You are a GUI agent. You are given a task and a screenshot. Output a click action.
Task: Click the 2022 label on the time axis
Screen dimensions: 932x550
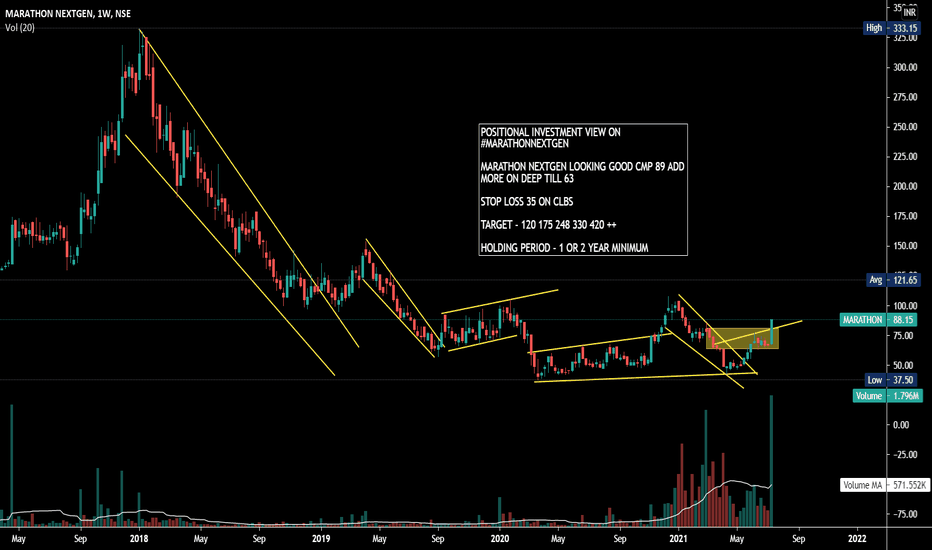point(857,539)
